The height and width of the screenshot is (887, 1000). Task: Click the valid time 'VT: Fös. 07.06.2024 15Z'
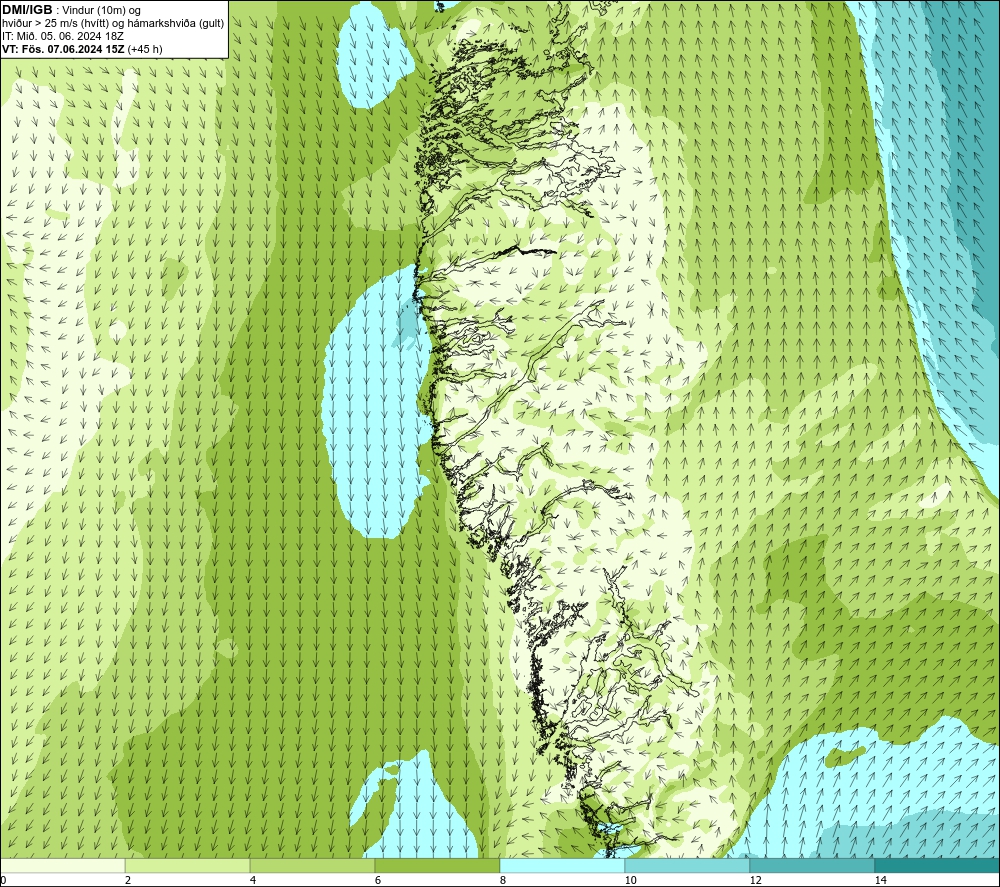64,49
